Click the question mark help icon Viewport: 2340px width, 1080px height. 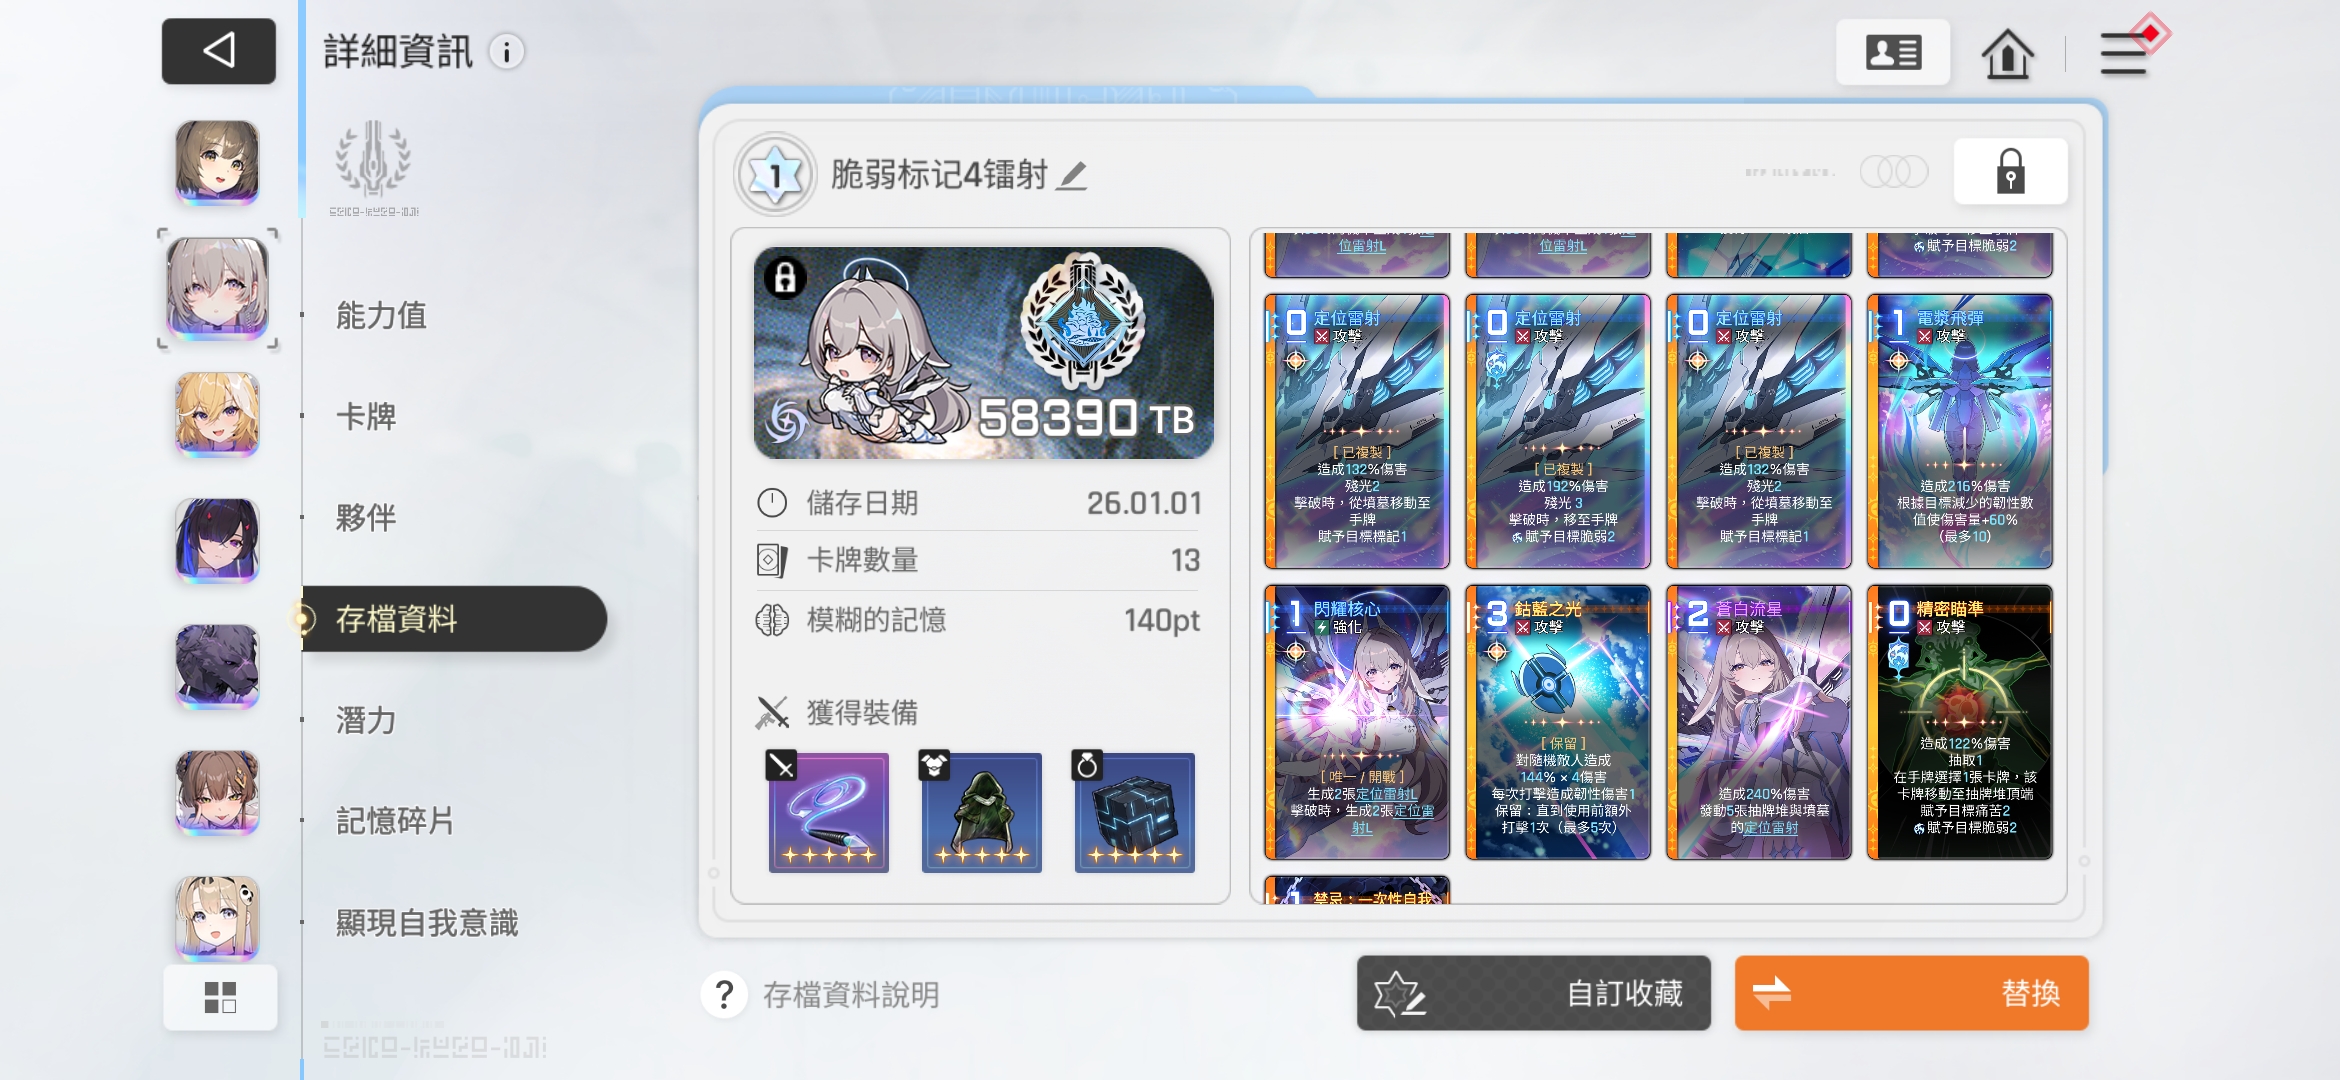pyautogui.click(x=725, y=995)
